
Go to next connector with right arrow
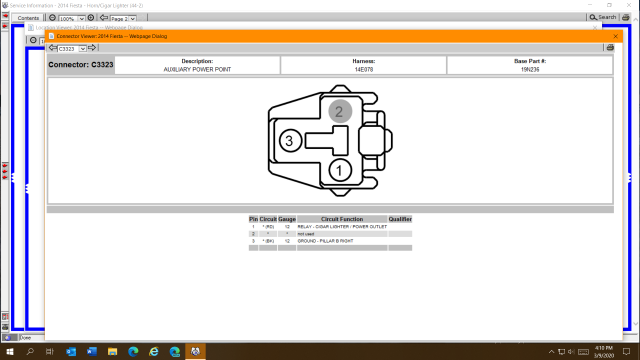[92, 48]
